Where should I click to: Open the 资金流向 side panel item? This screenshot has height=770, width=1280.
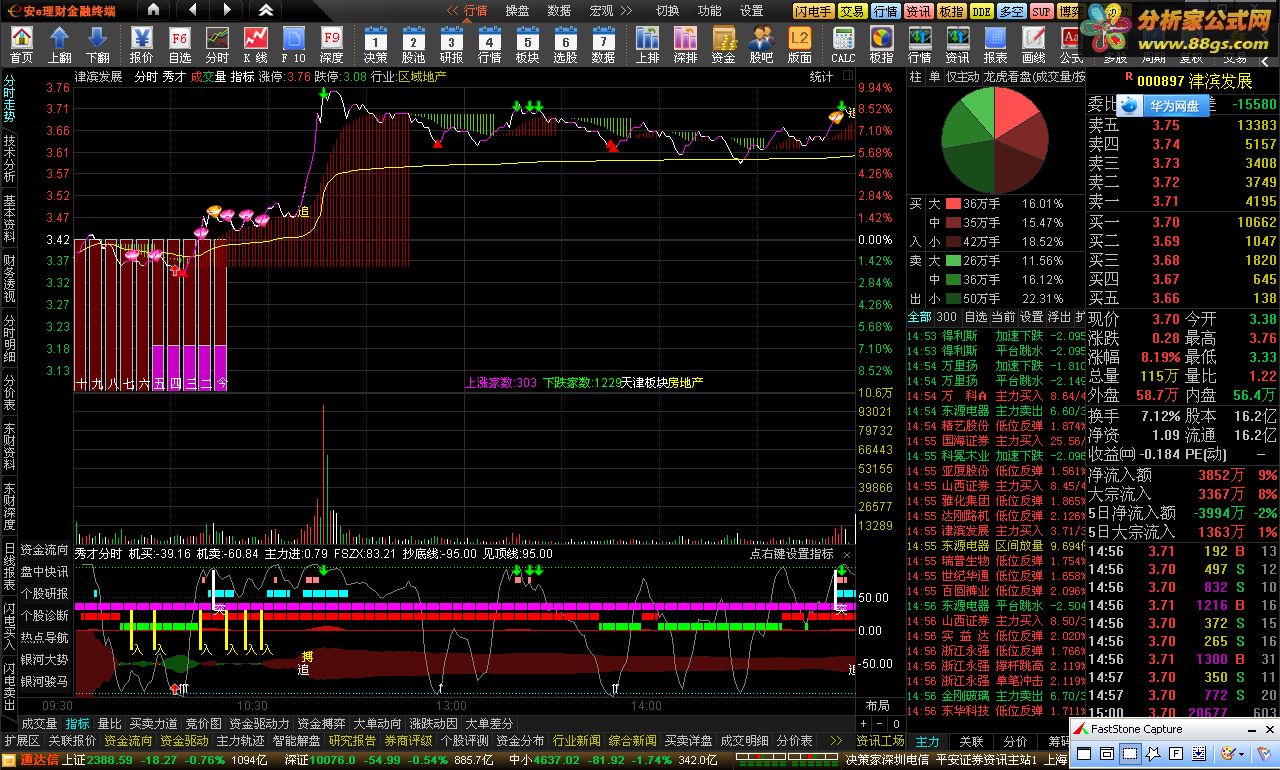45,550
